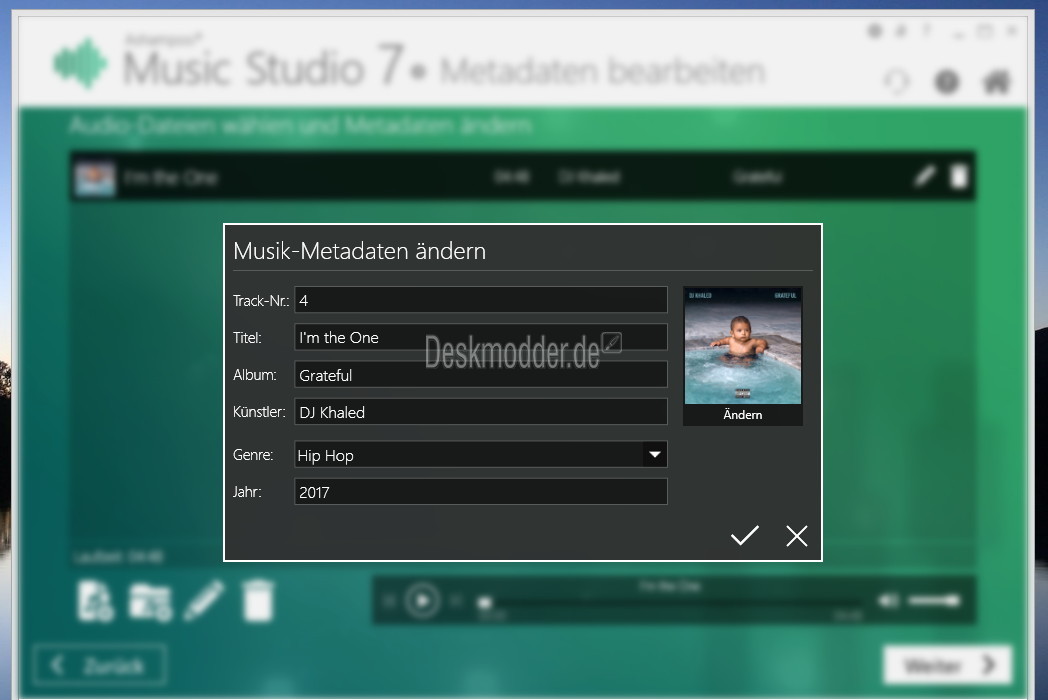Image resolution: width=1048 pixels, height=700 pixels.
Task: Cancel the metadata dialog with X
Action: click(796, 536)
